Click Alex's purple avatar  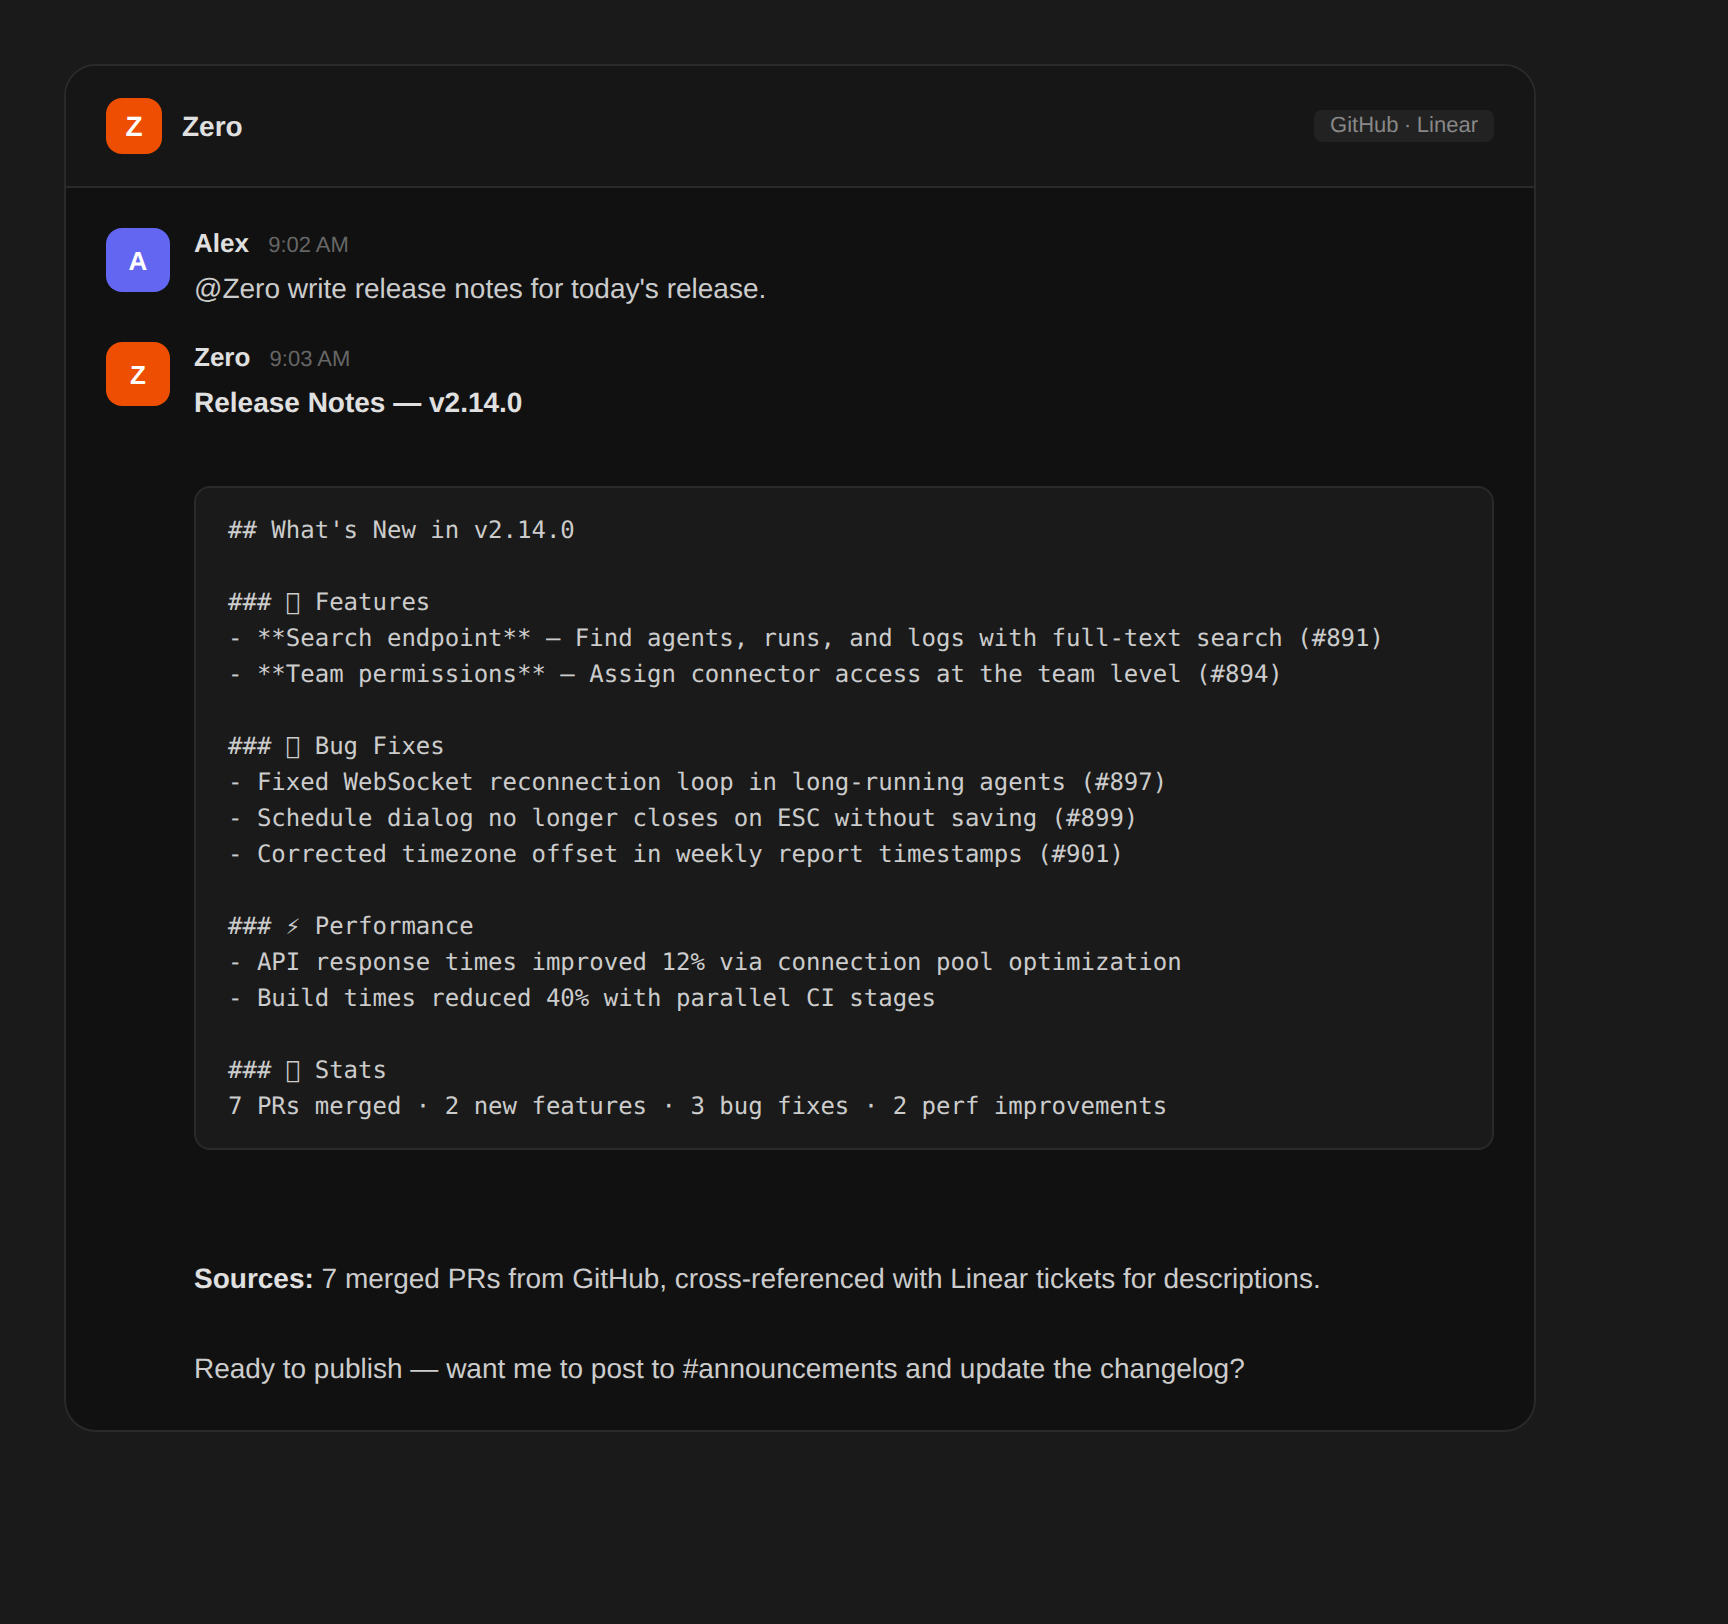(138, 260)
